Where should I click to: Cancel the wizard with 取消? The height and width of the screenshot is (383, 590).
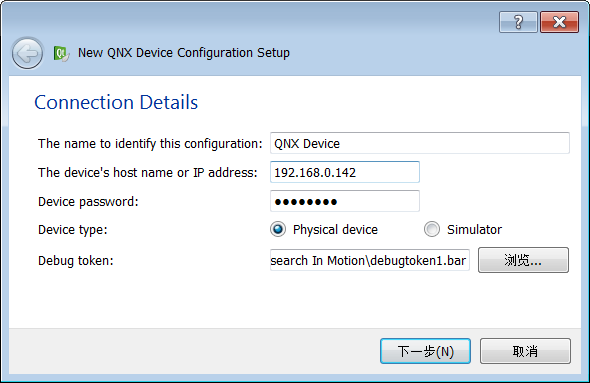pos(525,351)
